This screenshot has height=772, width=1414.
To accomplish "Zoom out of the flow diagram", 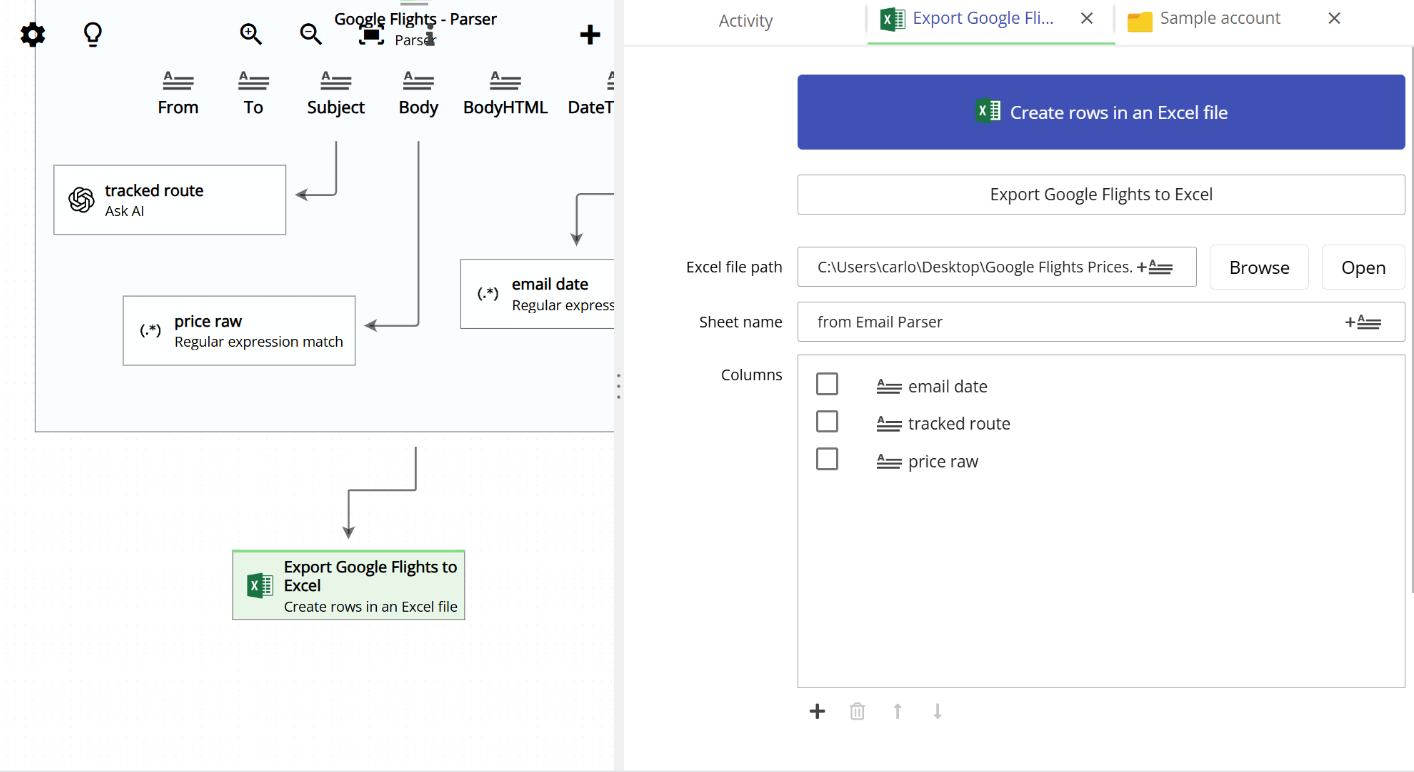I will 310,33.
